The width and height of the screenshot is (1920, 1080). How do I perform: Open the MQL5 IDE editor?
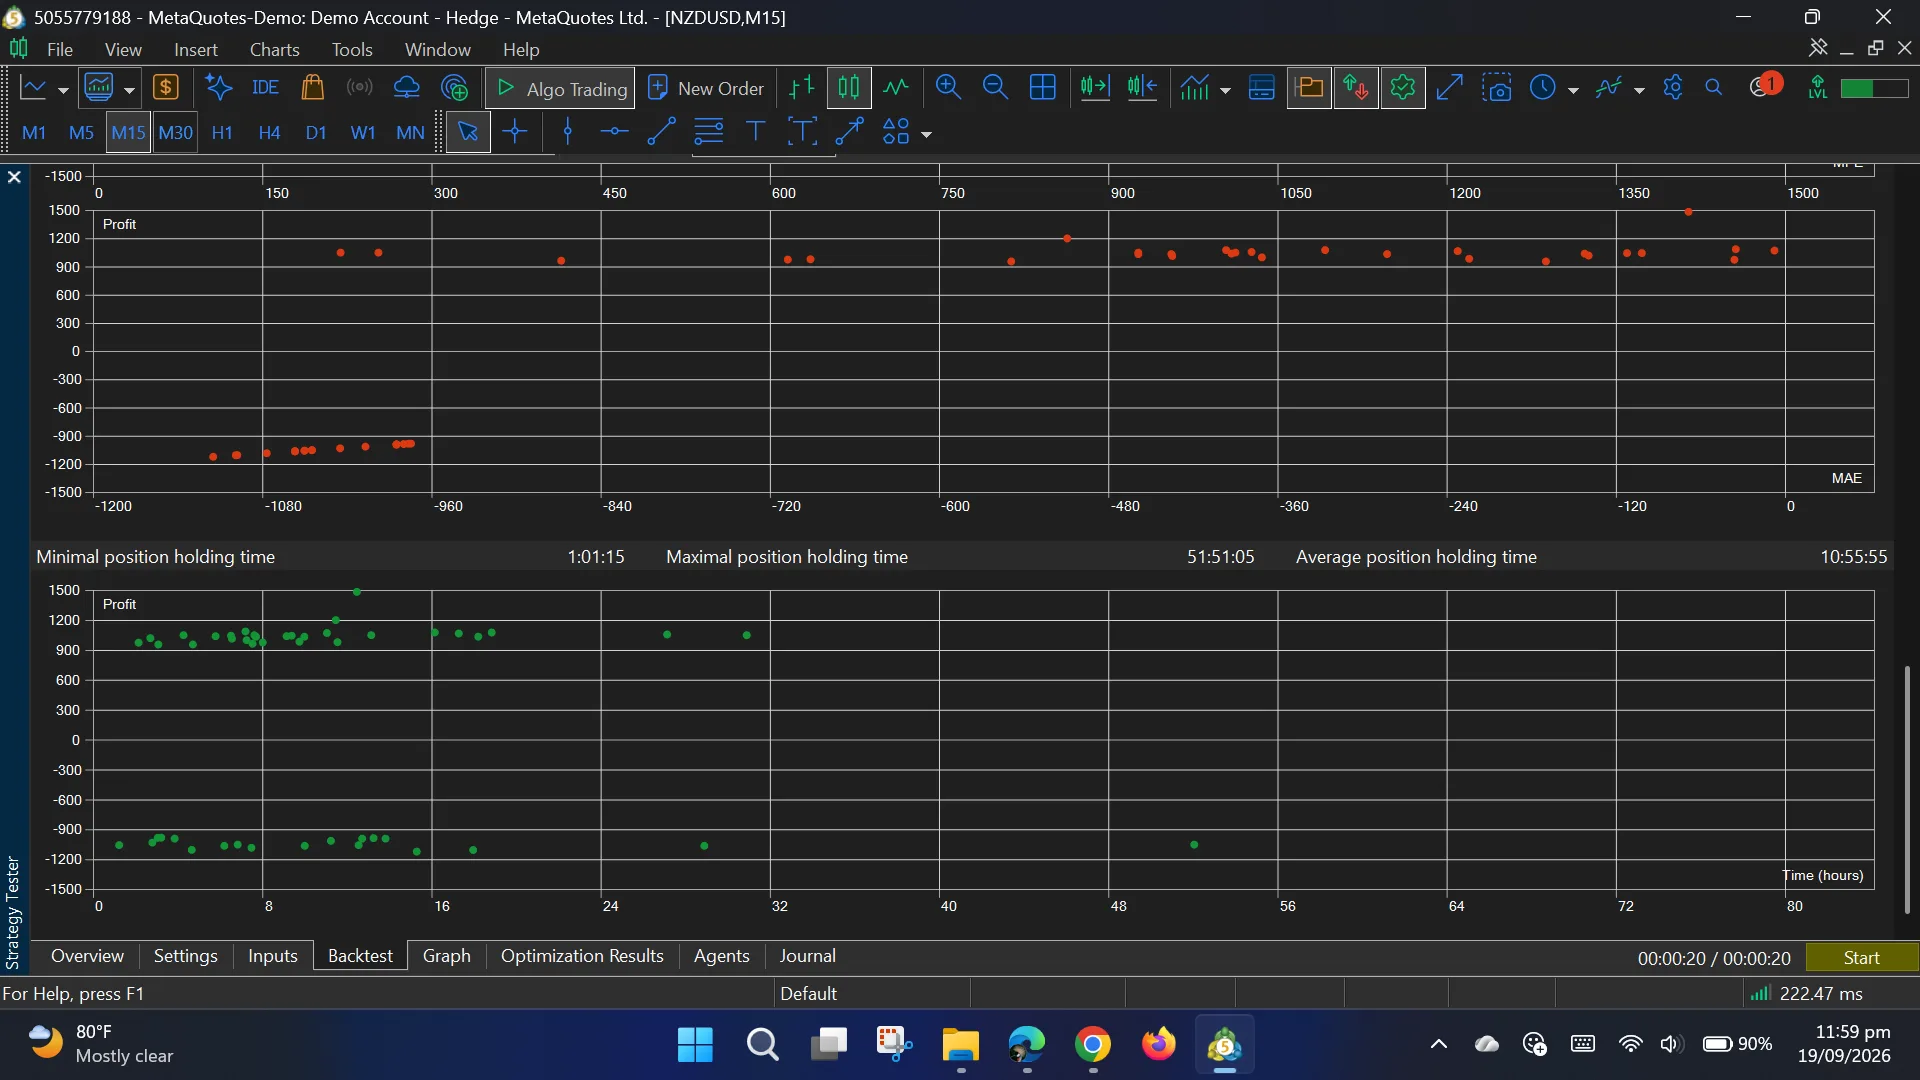[265, 88]
